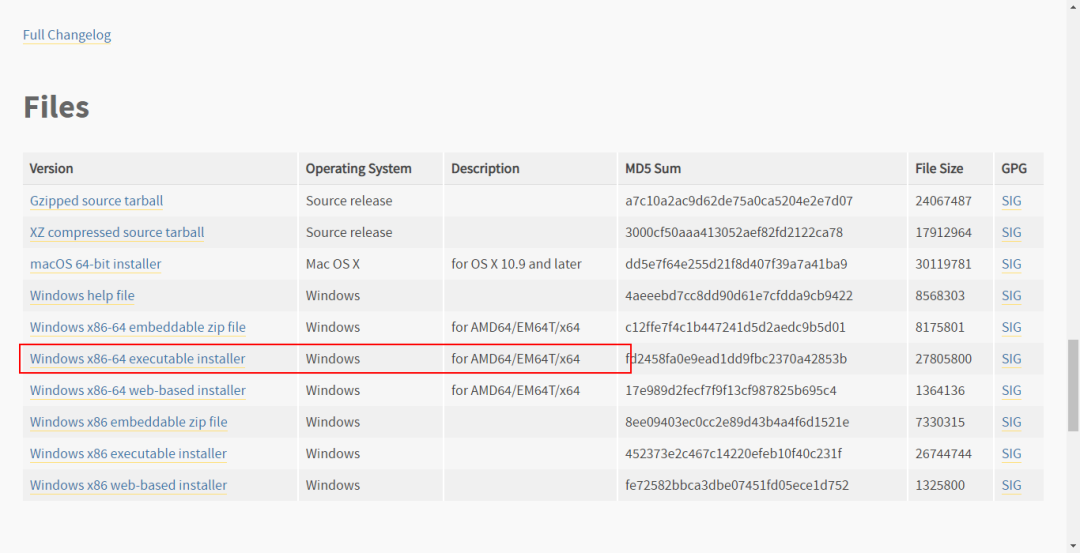The height and width of the screenshot is (553, 1080).
Task: Download Windows x86-64 executable installer
Action: click(x=137, y=359)
